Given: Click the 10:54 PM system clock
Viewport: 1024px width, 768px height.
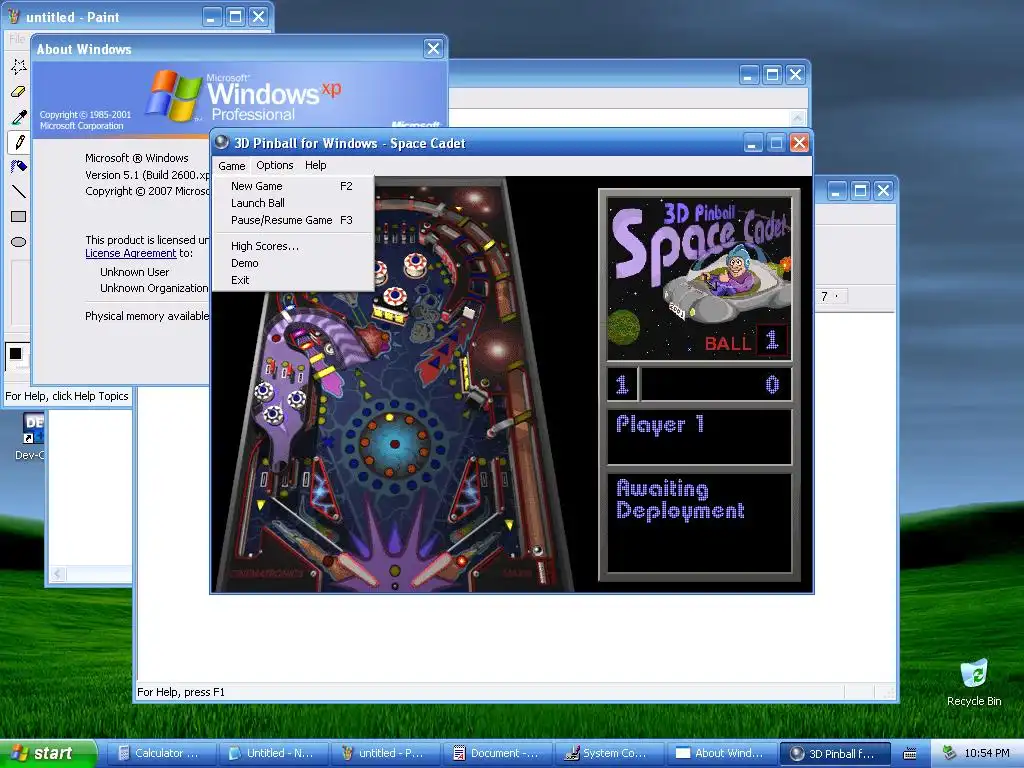Looking at the screenshot, I should coord(987,753).
